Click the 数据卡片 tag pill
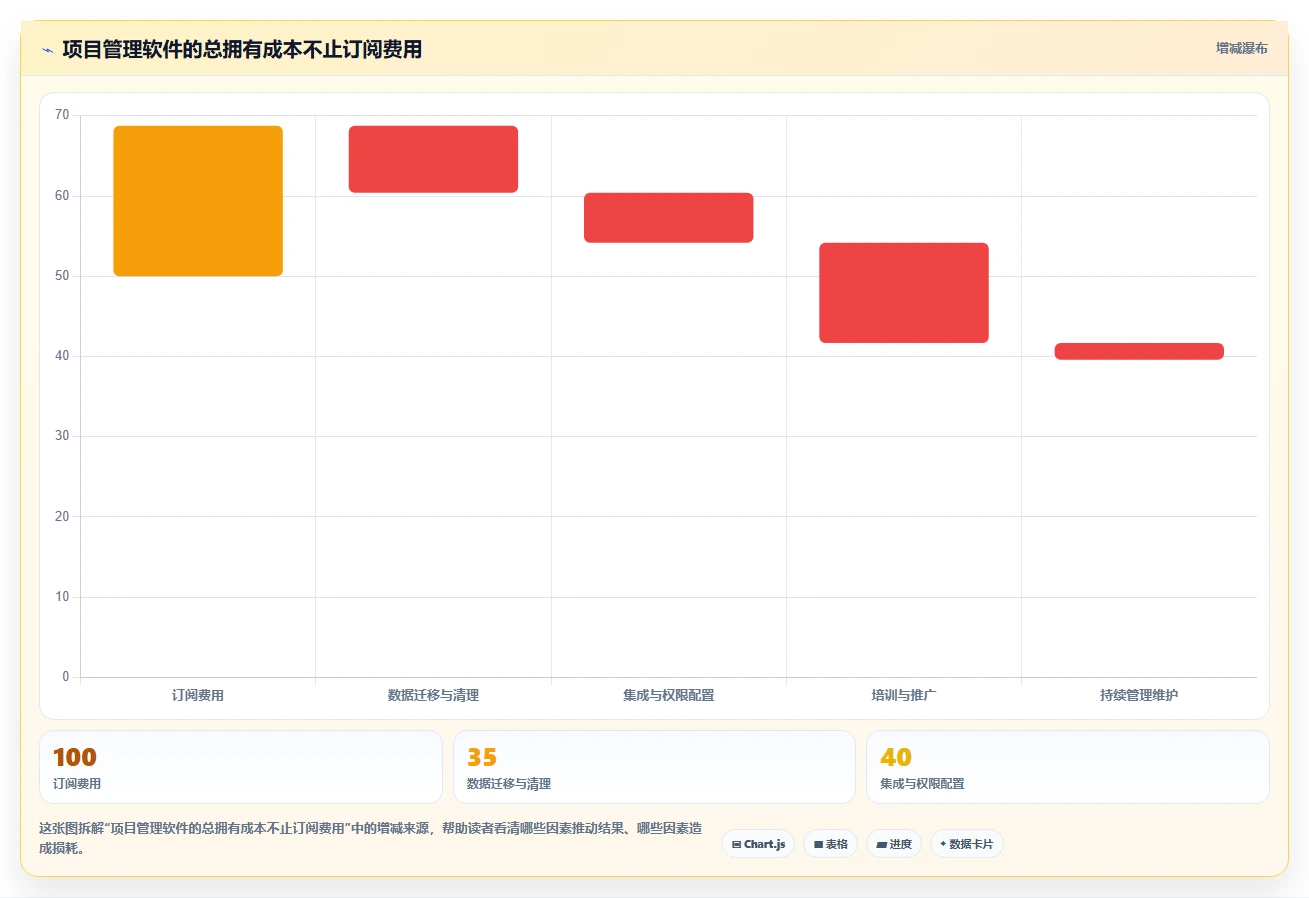The height and width of the screenshot is (898, 1309). 966,844
